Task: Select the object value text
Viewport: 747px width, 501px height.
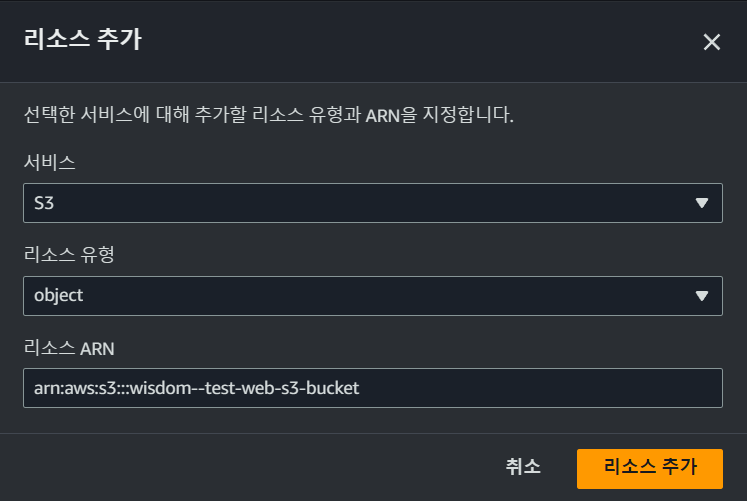Action: [58, 296]
